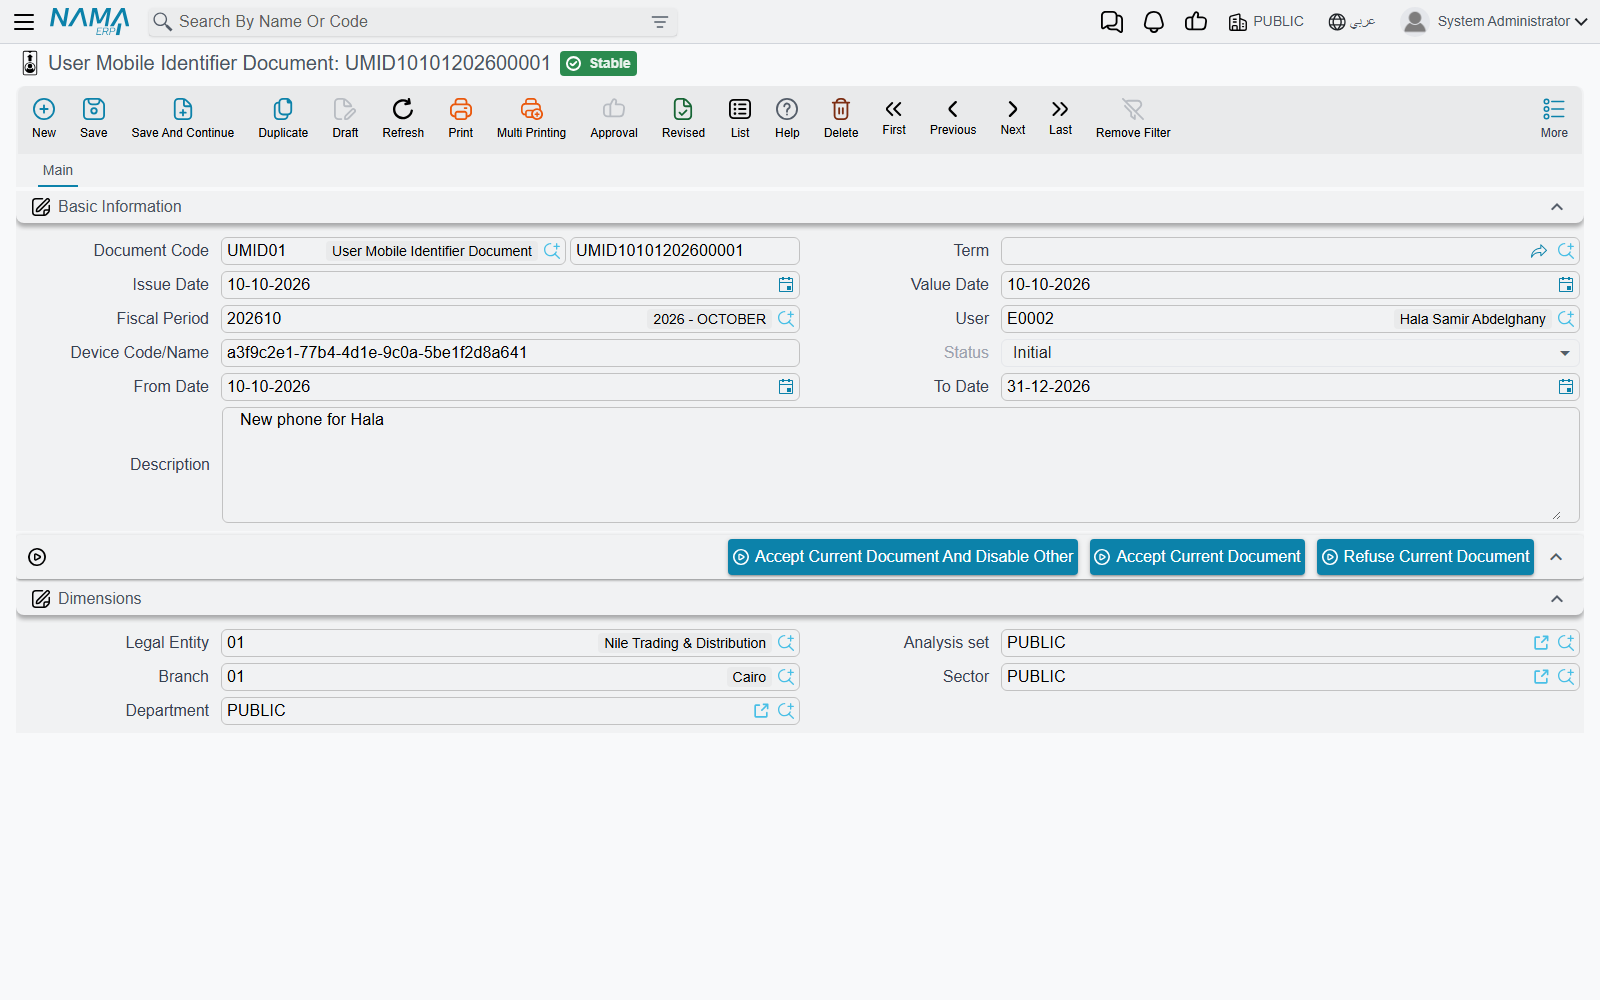Open Department record in new window
Viewport: 1600px width, 1000px height.
(x=761, y=711)
